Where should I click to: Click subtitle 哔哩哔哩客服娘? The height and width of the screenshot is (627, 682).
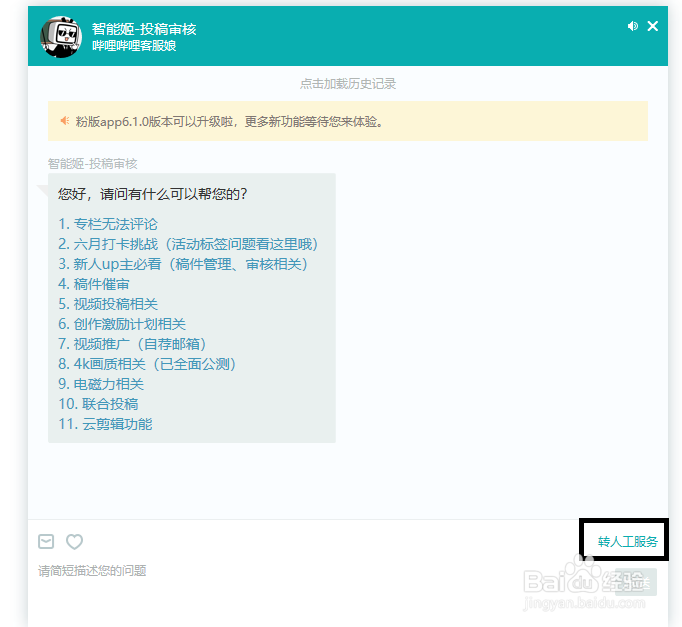[x=134, y=46]
